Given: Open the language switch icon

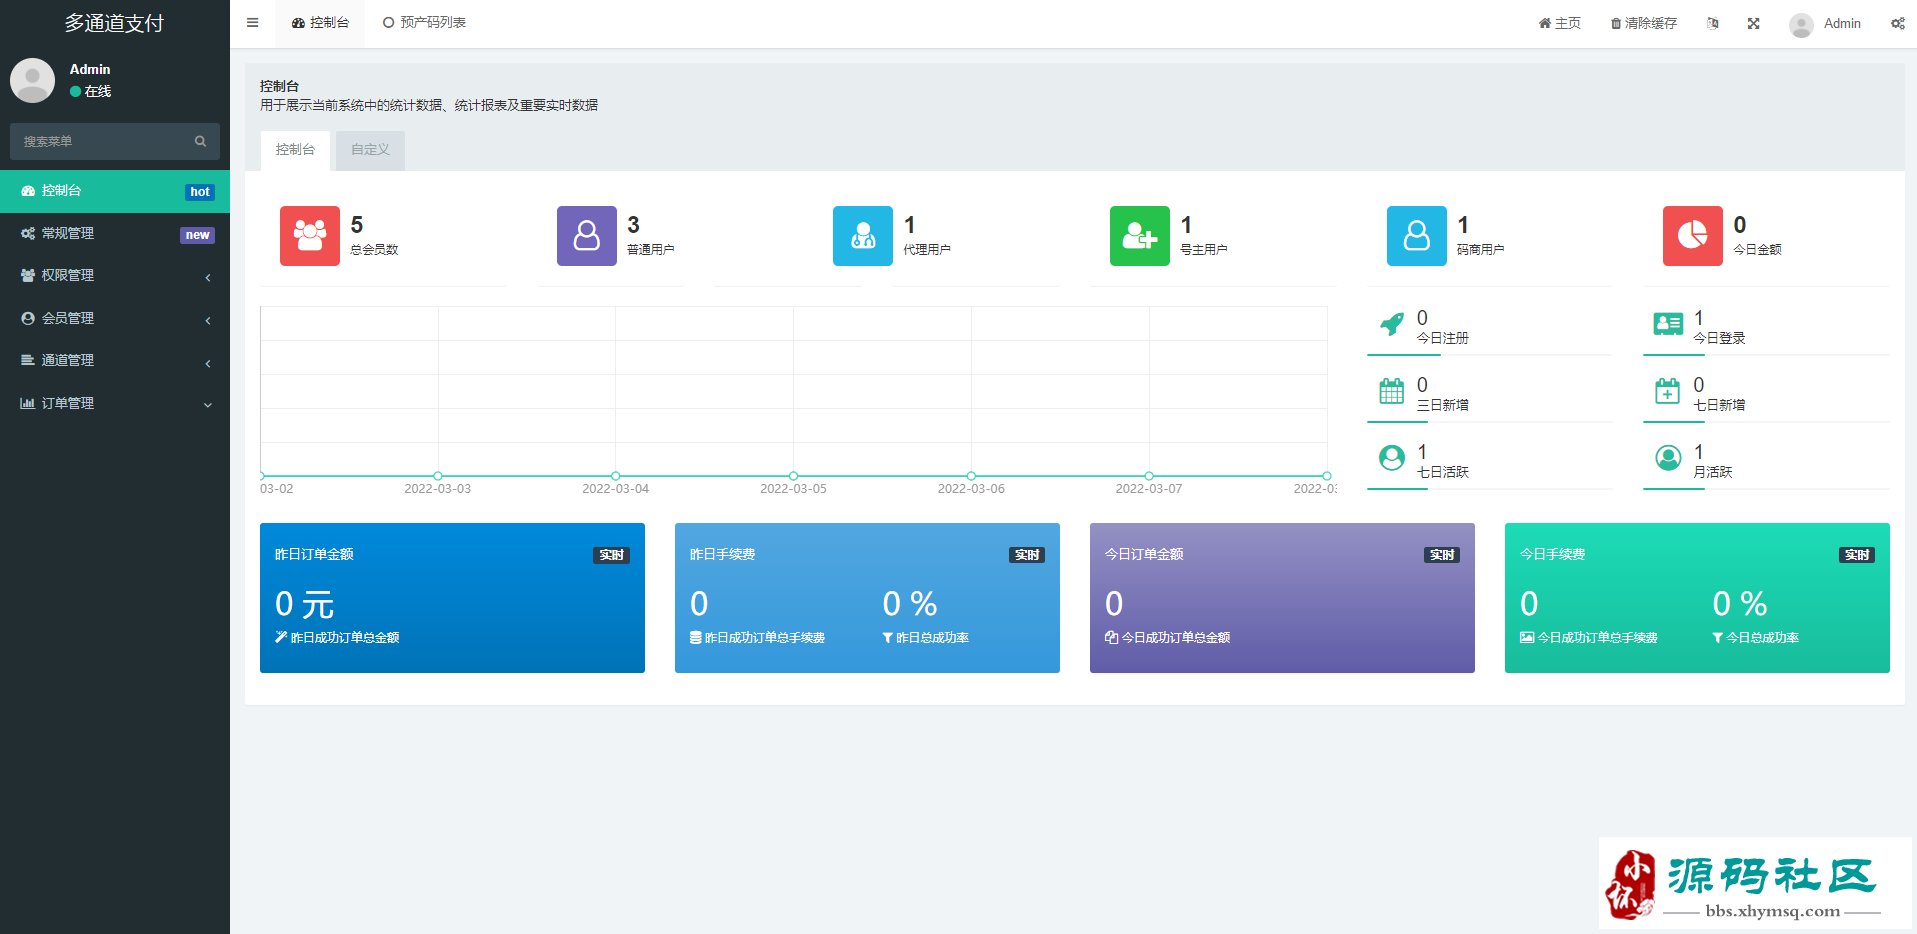Looking at the screenshot, I should click(x=1712, y=23).
